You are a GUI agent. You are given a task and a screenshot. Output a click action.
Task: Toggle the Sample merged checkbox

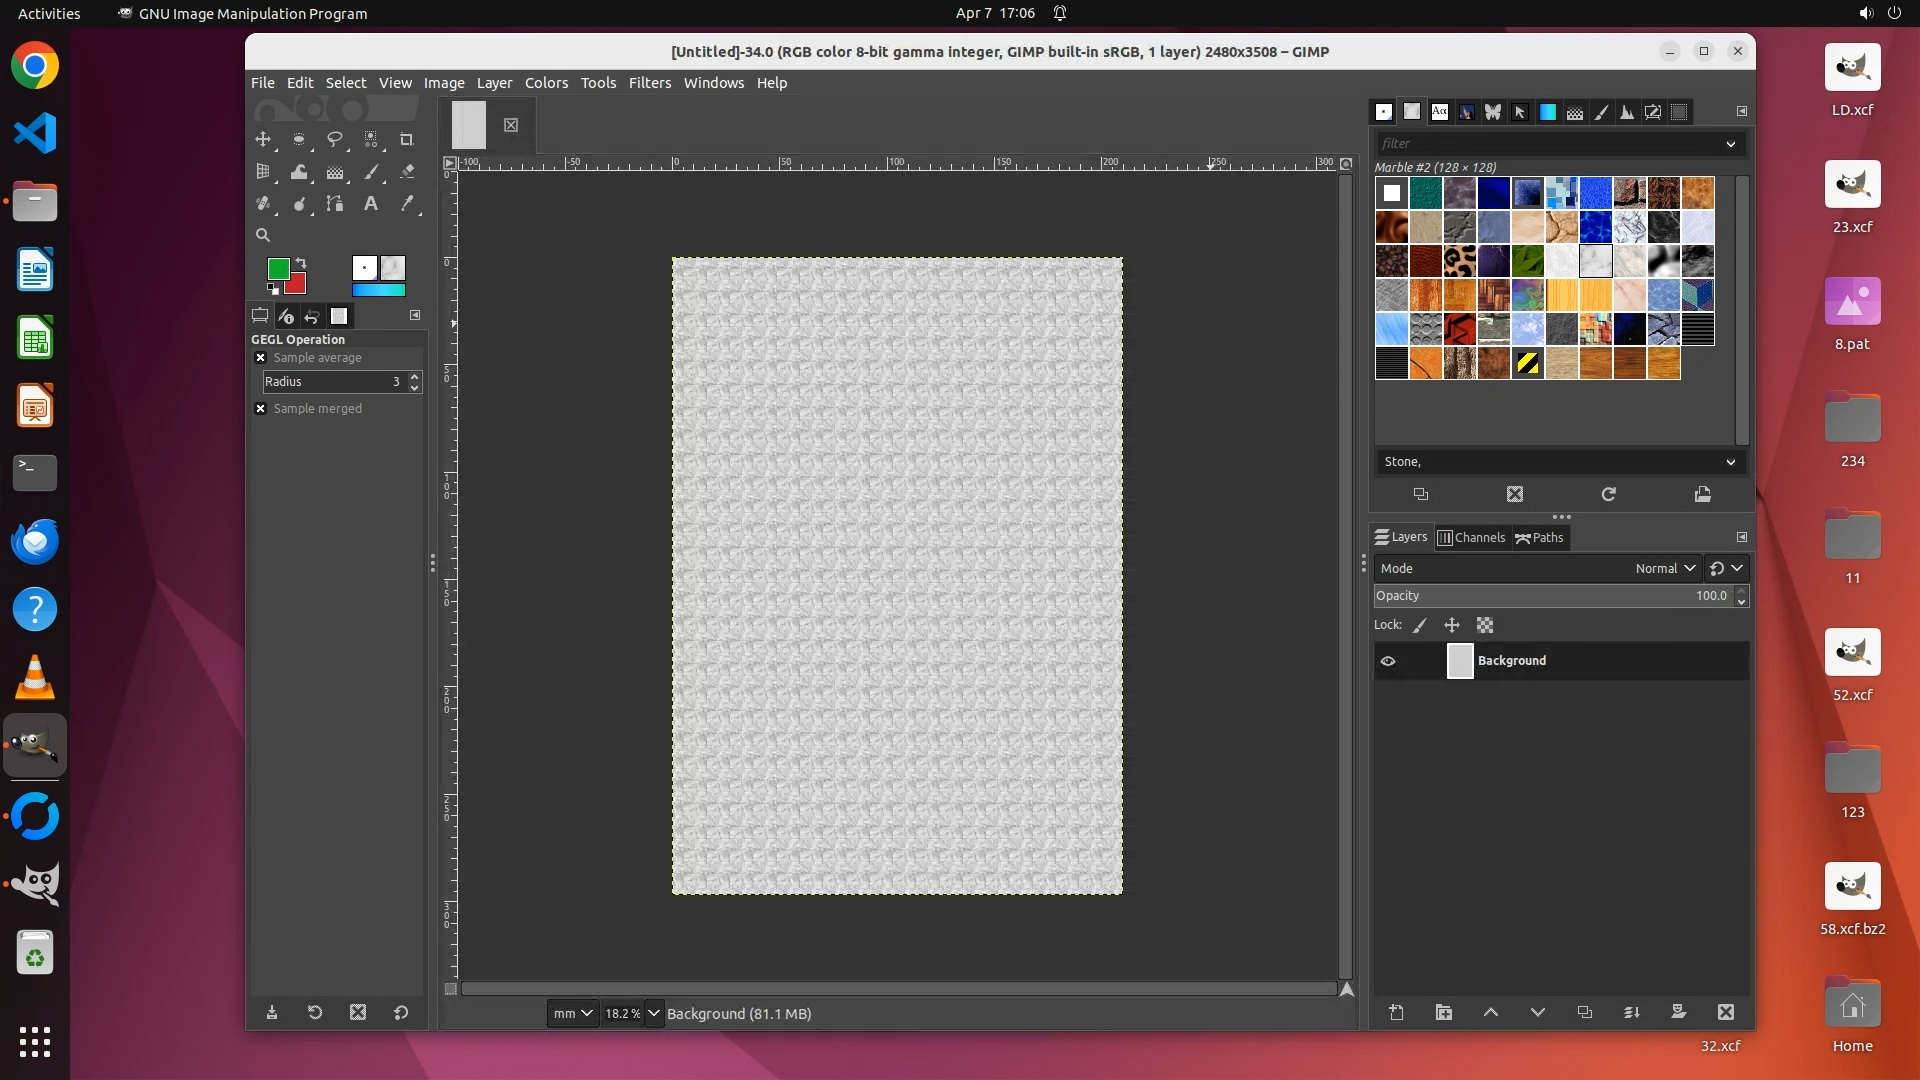261,409
